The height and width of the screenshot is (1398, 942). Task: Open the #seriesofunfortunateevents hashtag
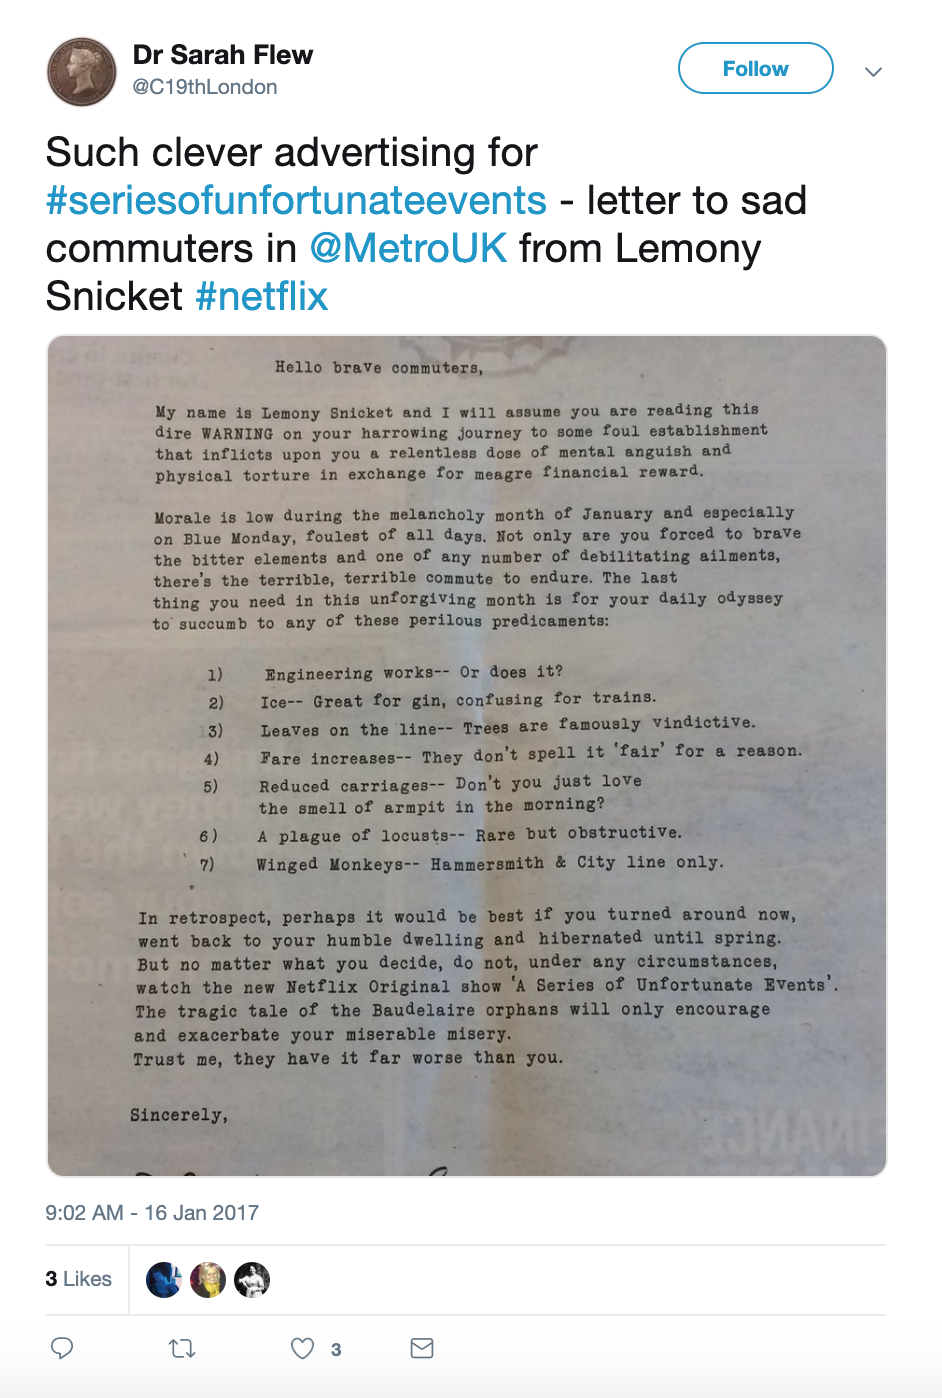[x=296, y=201]
